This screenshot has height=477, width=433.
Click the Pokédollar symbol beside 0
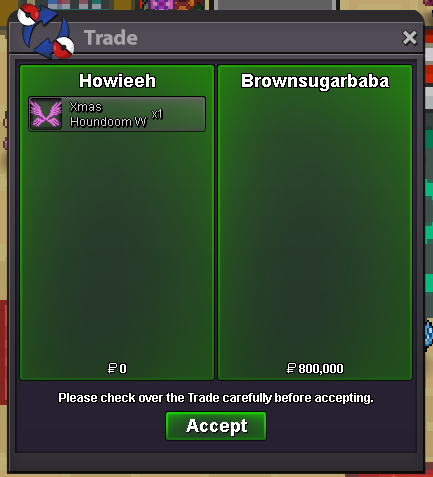(112, 368)
